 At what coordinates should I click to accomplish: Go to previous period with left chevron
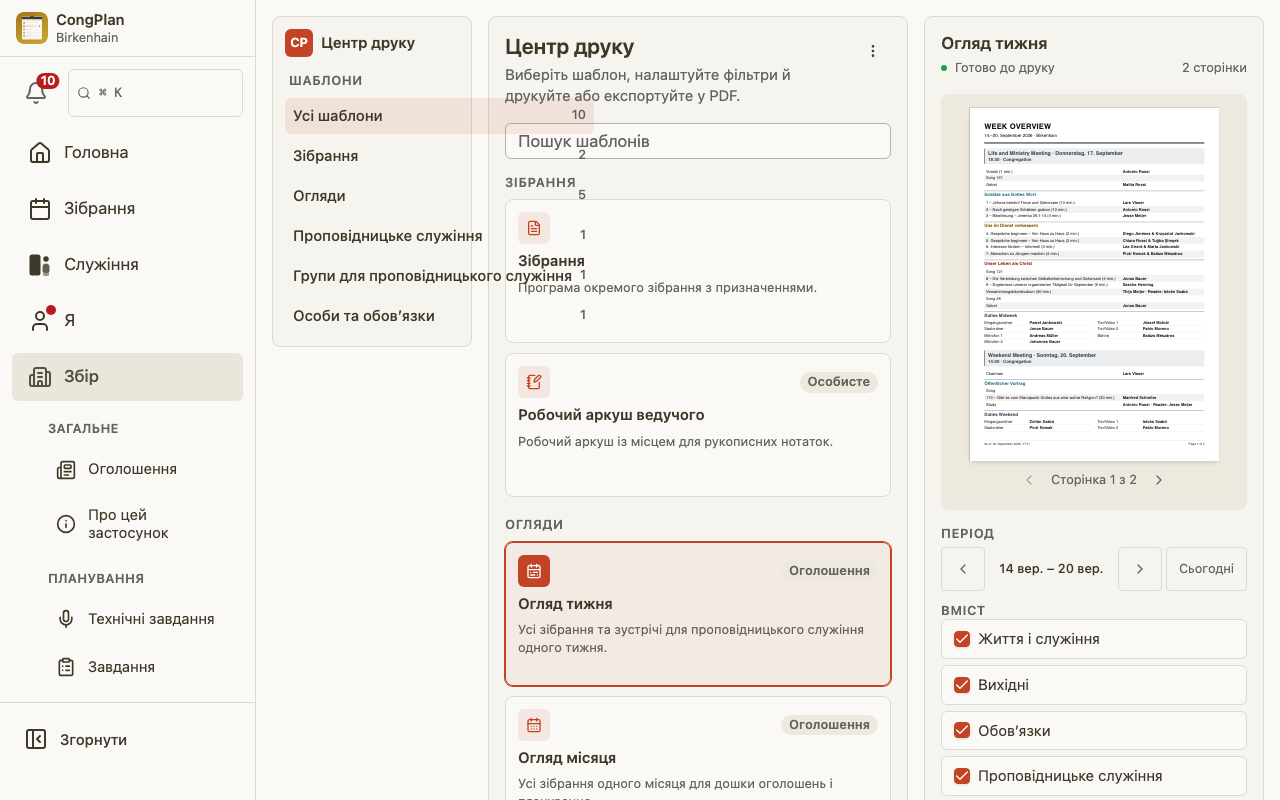(x=963, y=569)
